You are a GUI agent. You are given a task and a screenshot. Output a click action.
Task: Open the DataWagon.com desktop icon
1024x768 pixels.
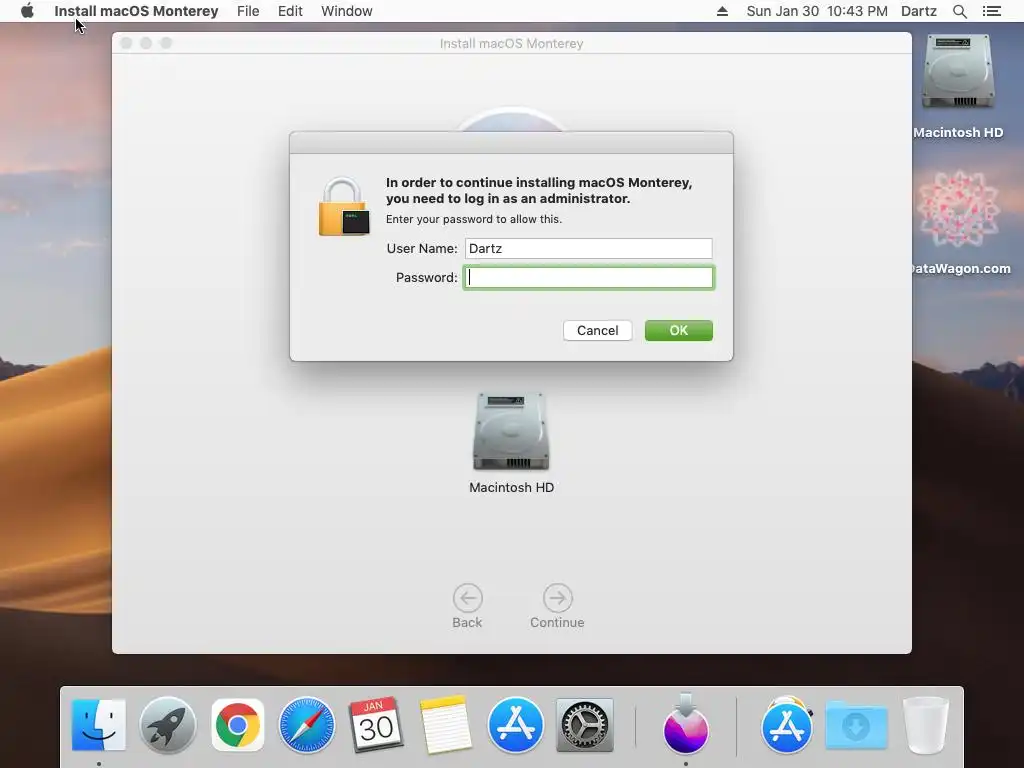point(959,209)
